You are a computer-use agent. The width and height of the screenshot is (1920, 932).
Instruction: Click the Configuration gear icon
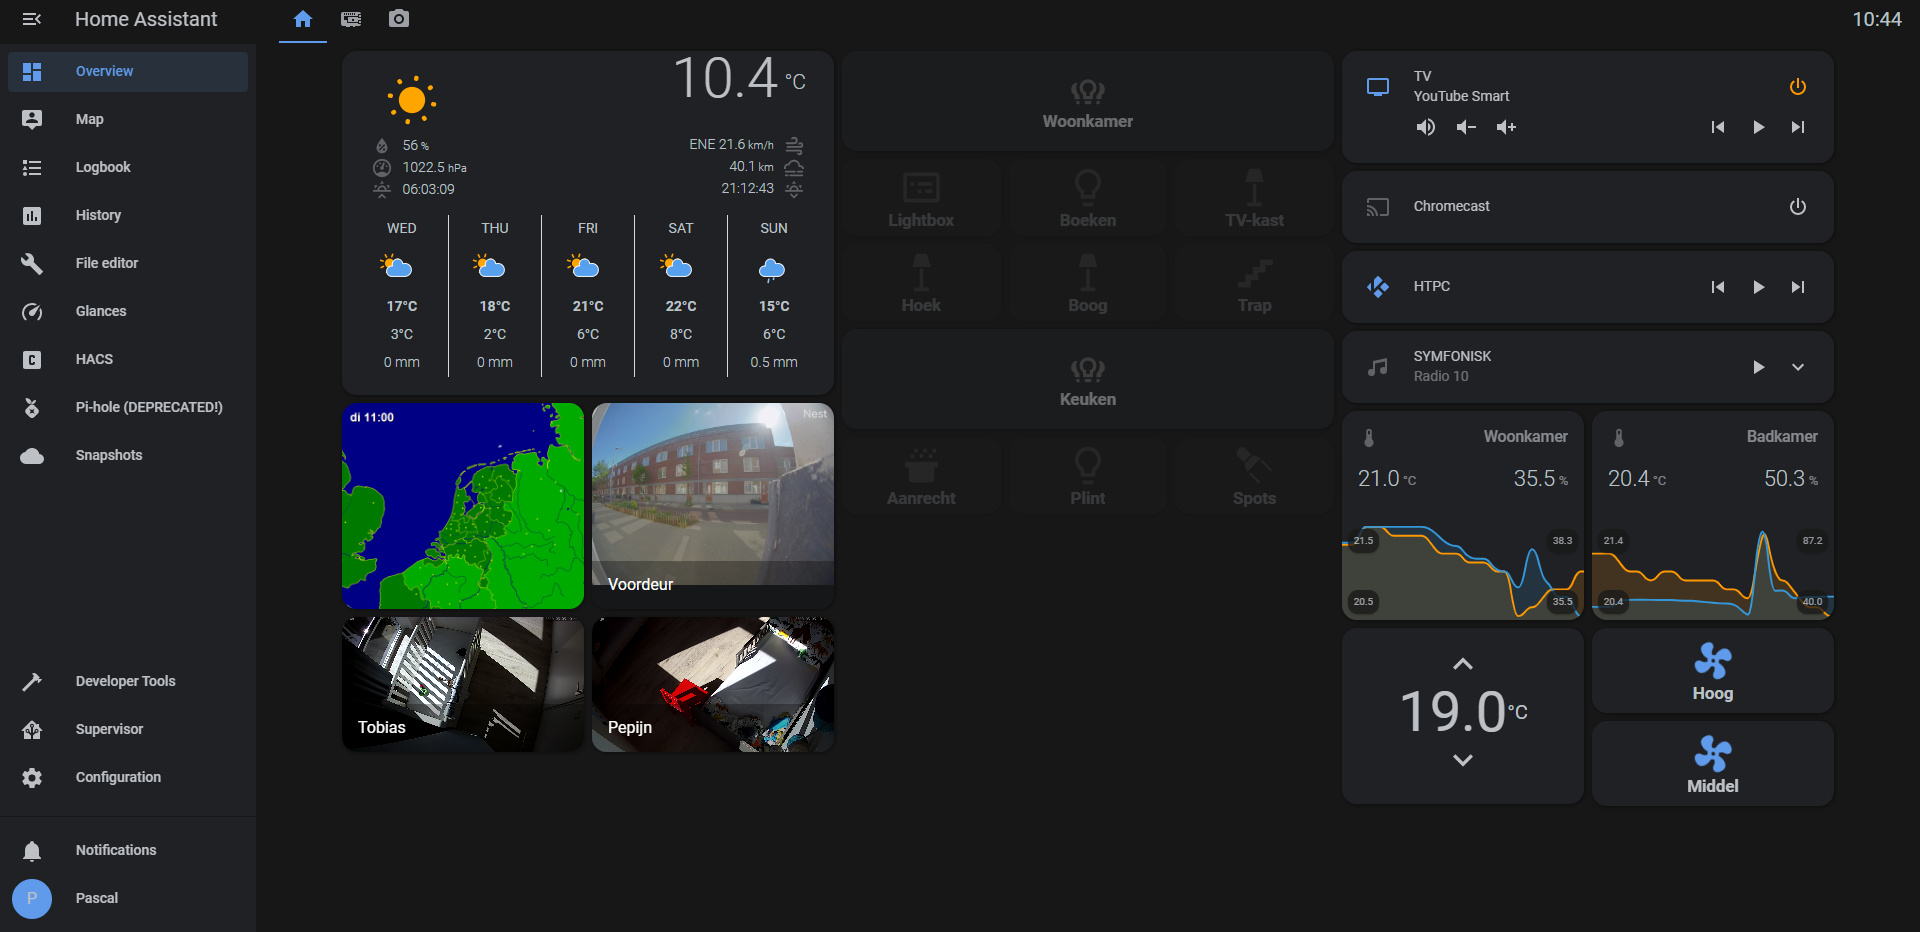click(32, 778)
